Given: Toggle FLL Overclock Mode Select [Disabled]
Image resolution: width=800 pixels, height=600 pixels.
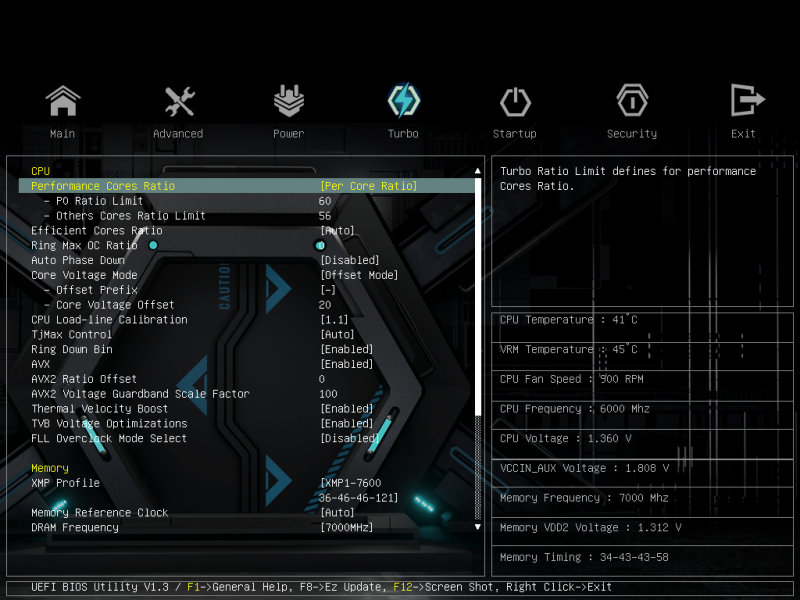Looking at the screenshot, I should coord(350,438).
